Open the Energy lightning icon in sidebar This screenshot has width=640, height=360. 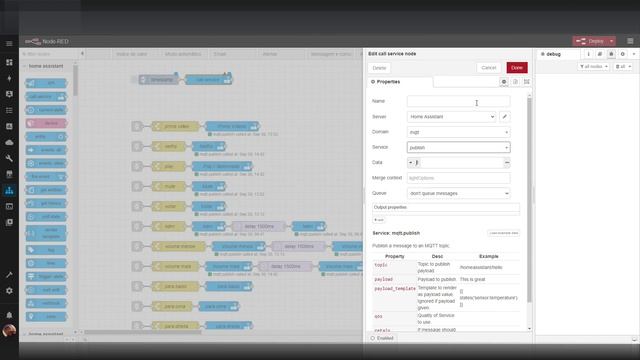(x=9, y=78)
